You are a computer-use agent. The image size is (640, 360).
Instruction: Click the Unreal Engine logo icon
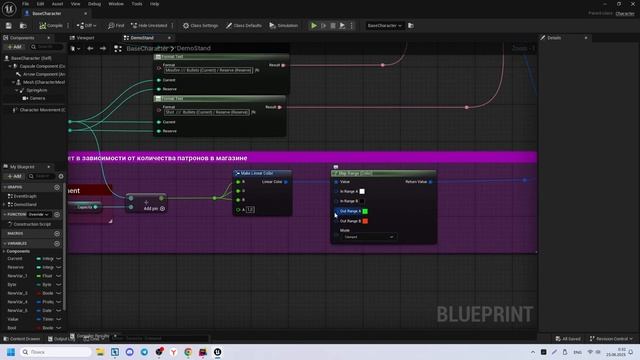coord(9,9)
